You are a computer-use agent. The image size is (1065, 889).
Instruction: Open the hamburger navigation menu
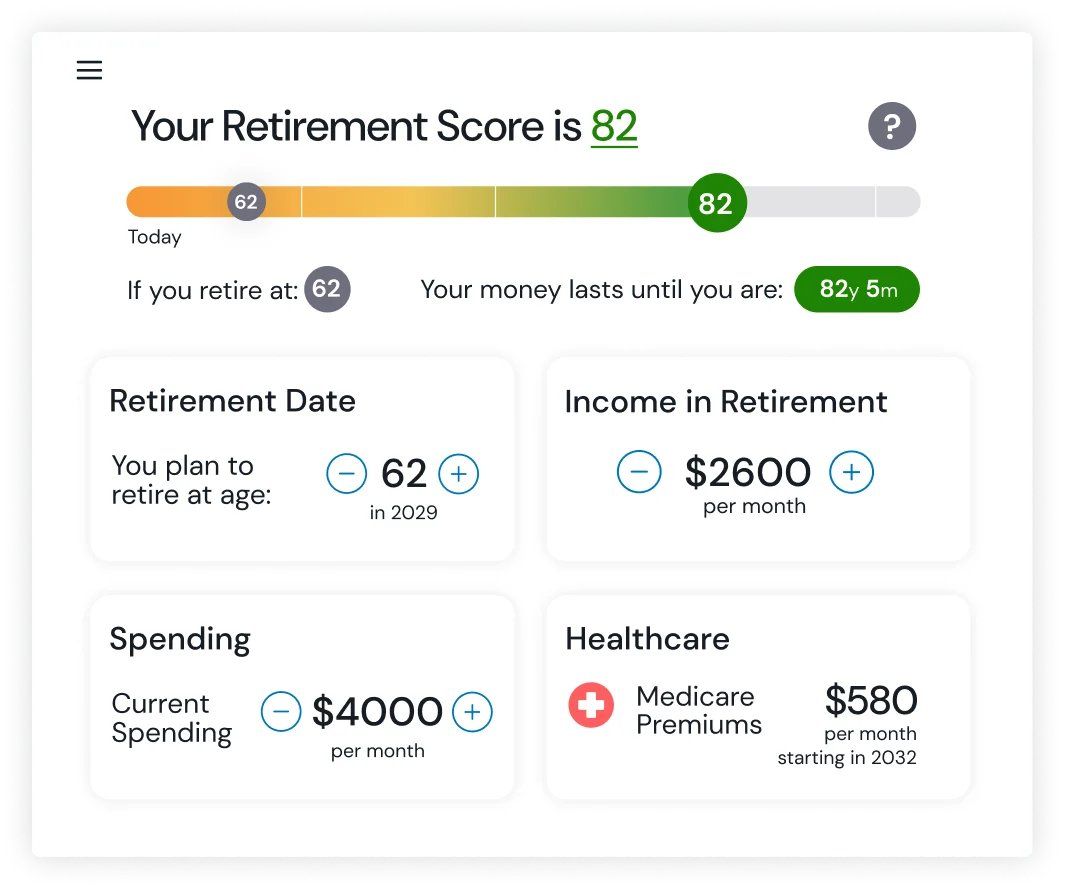point(89,70)
